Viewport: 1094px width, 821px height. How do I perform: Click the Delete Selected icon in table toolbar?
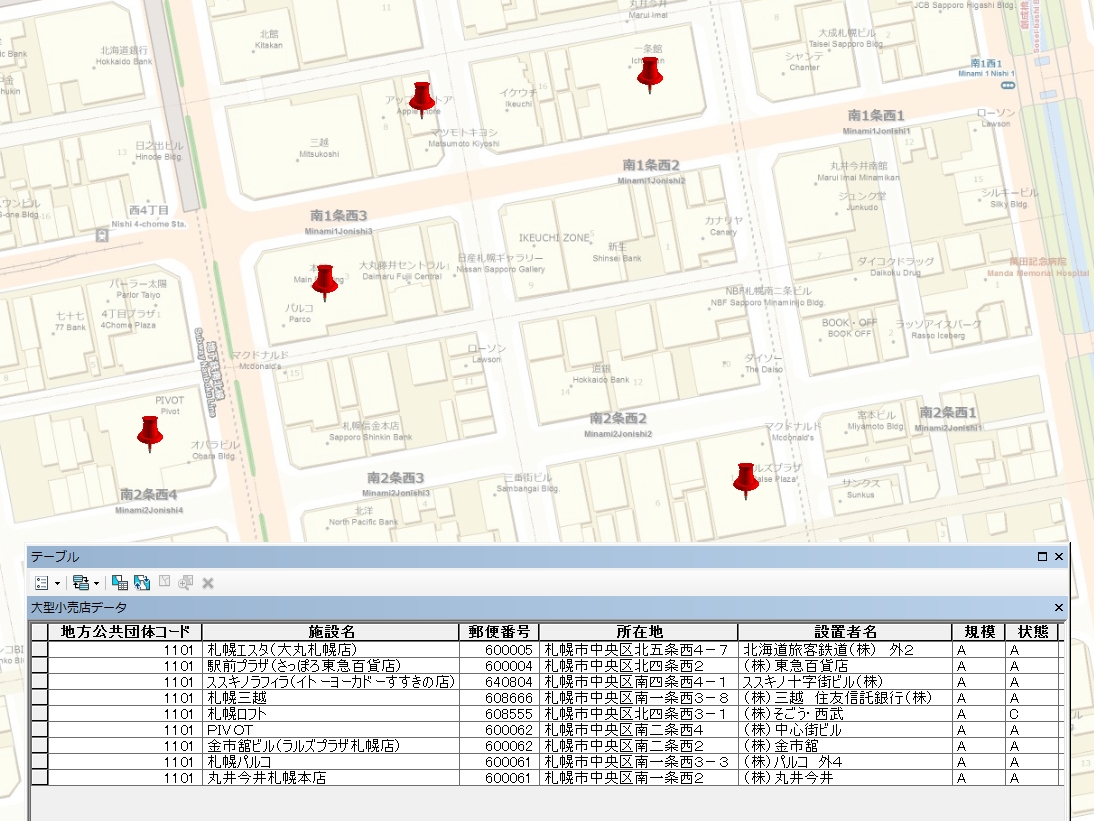click(x=208, y=583)
